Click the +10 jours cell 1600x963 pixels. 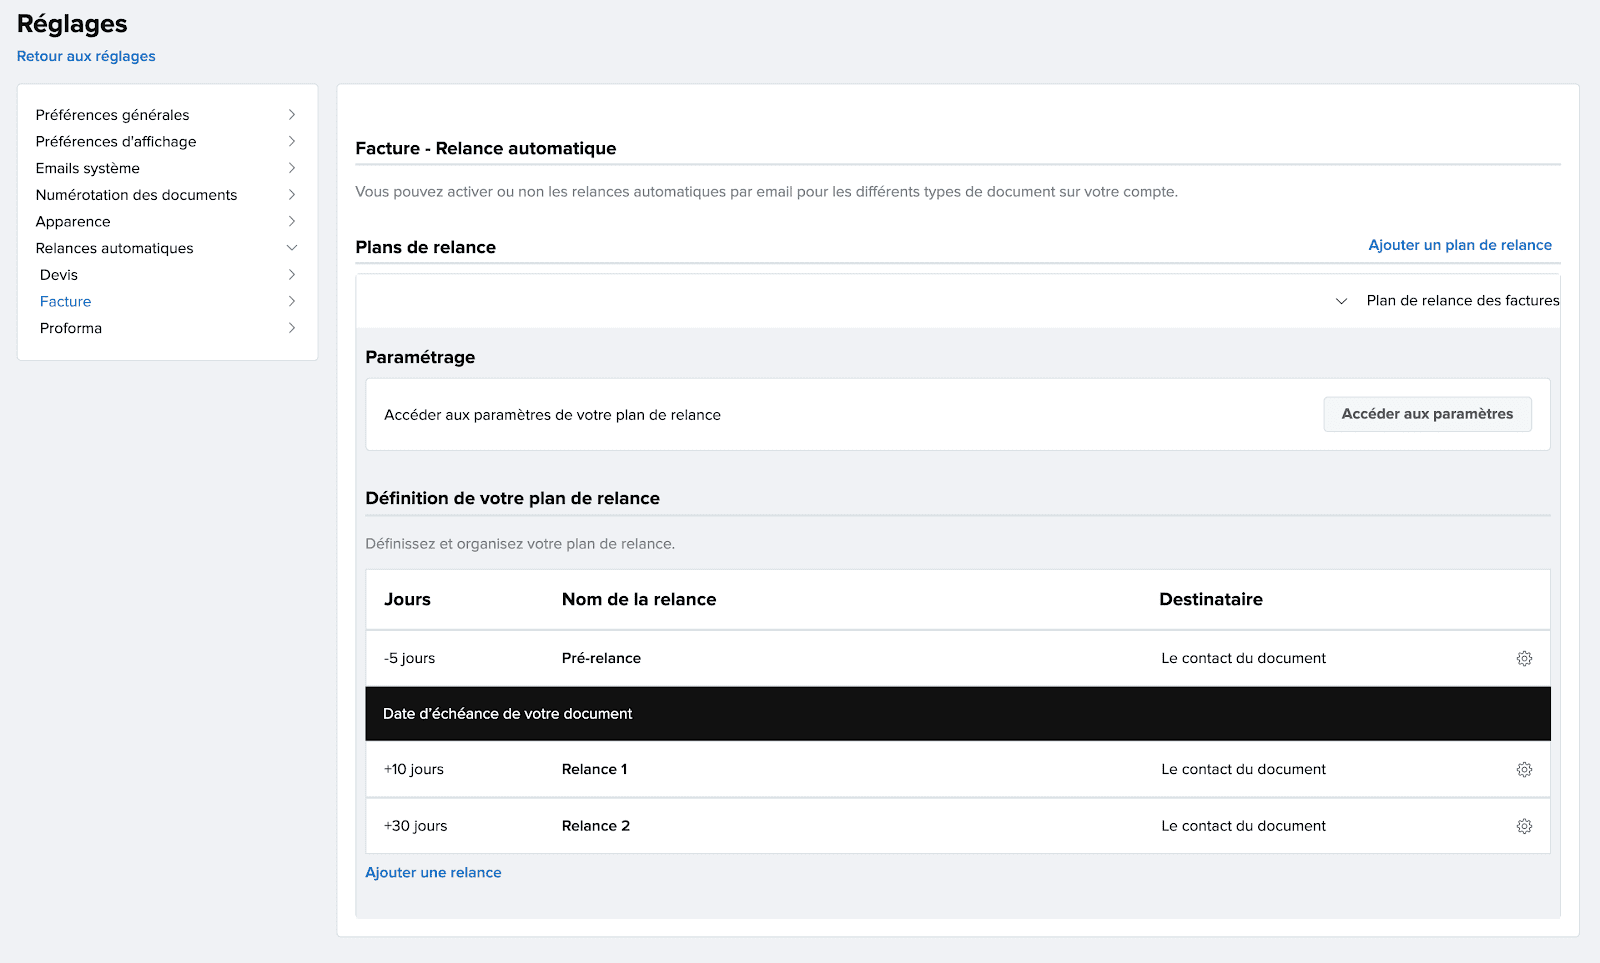click(413, 769)
